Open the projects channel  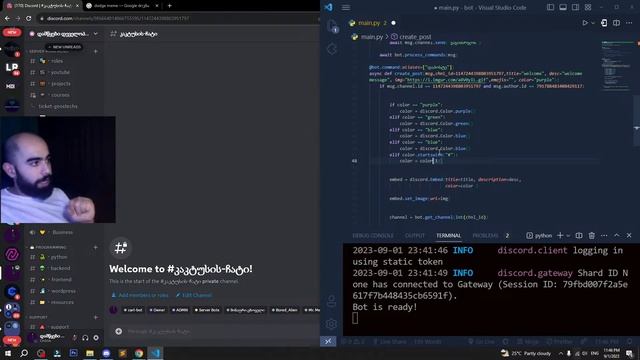(x=60, y=84)
